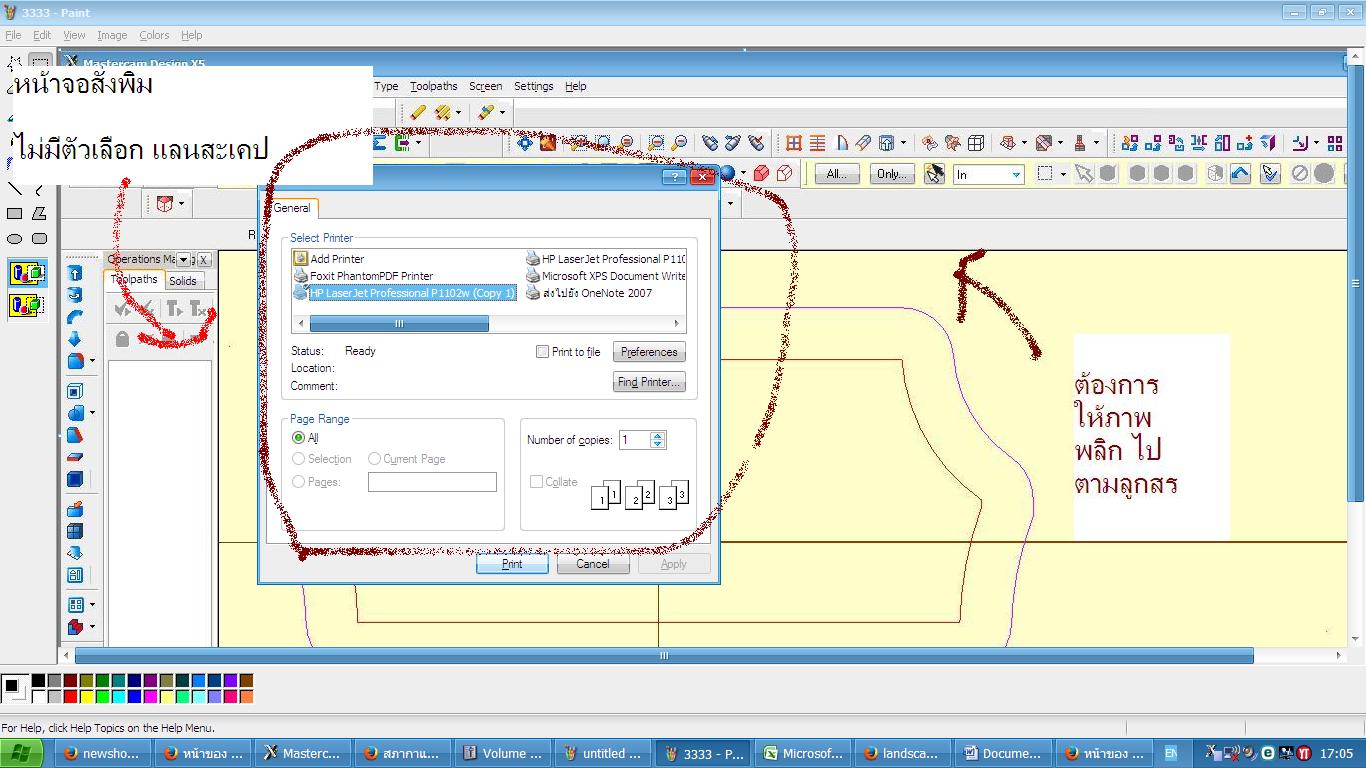The image size is (1366, 768).
Task: Increase the number of copies stepper
Action: point(657,436)
